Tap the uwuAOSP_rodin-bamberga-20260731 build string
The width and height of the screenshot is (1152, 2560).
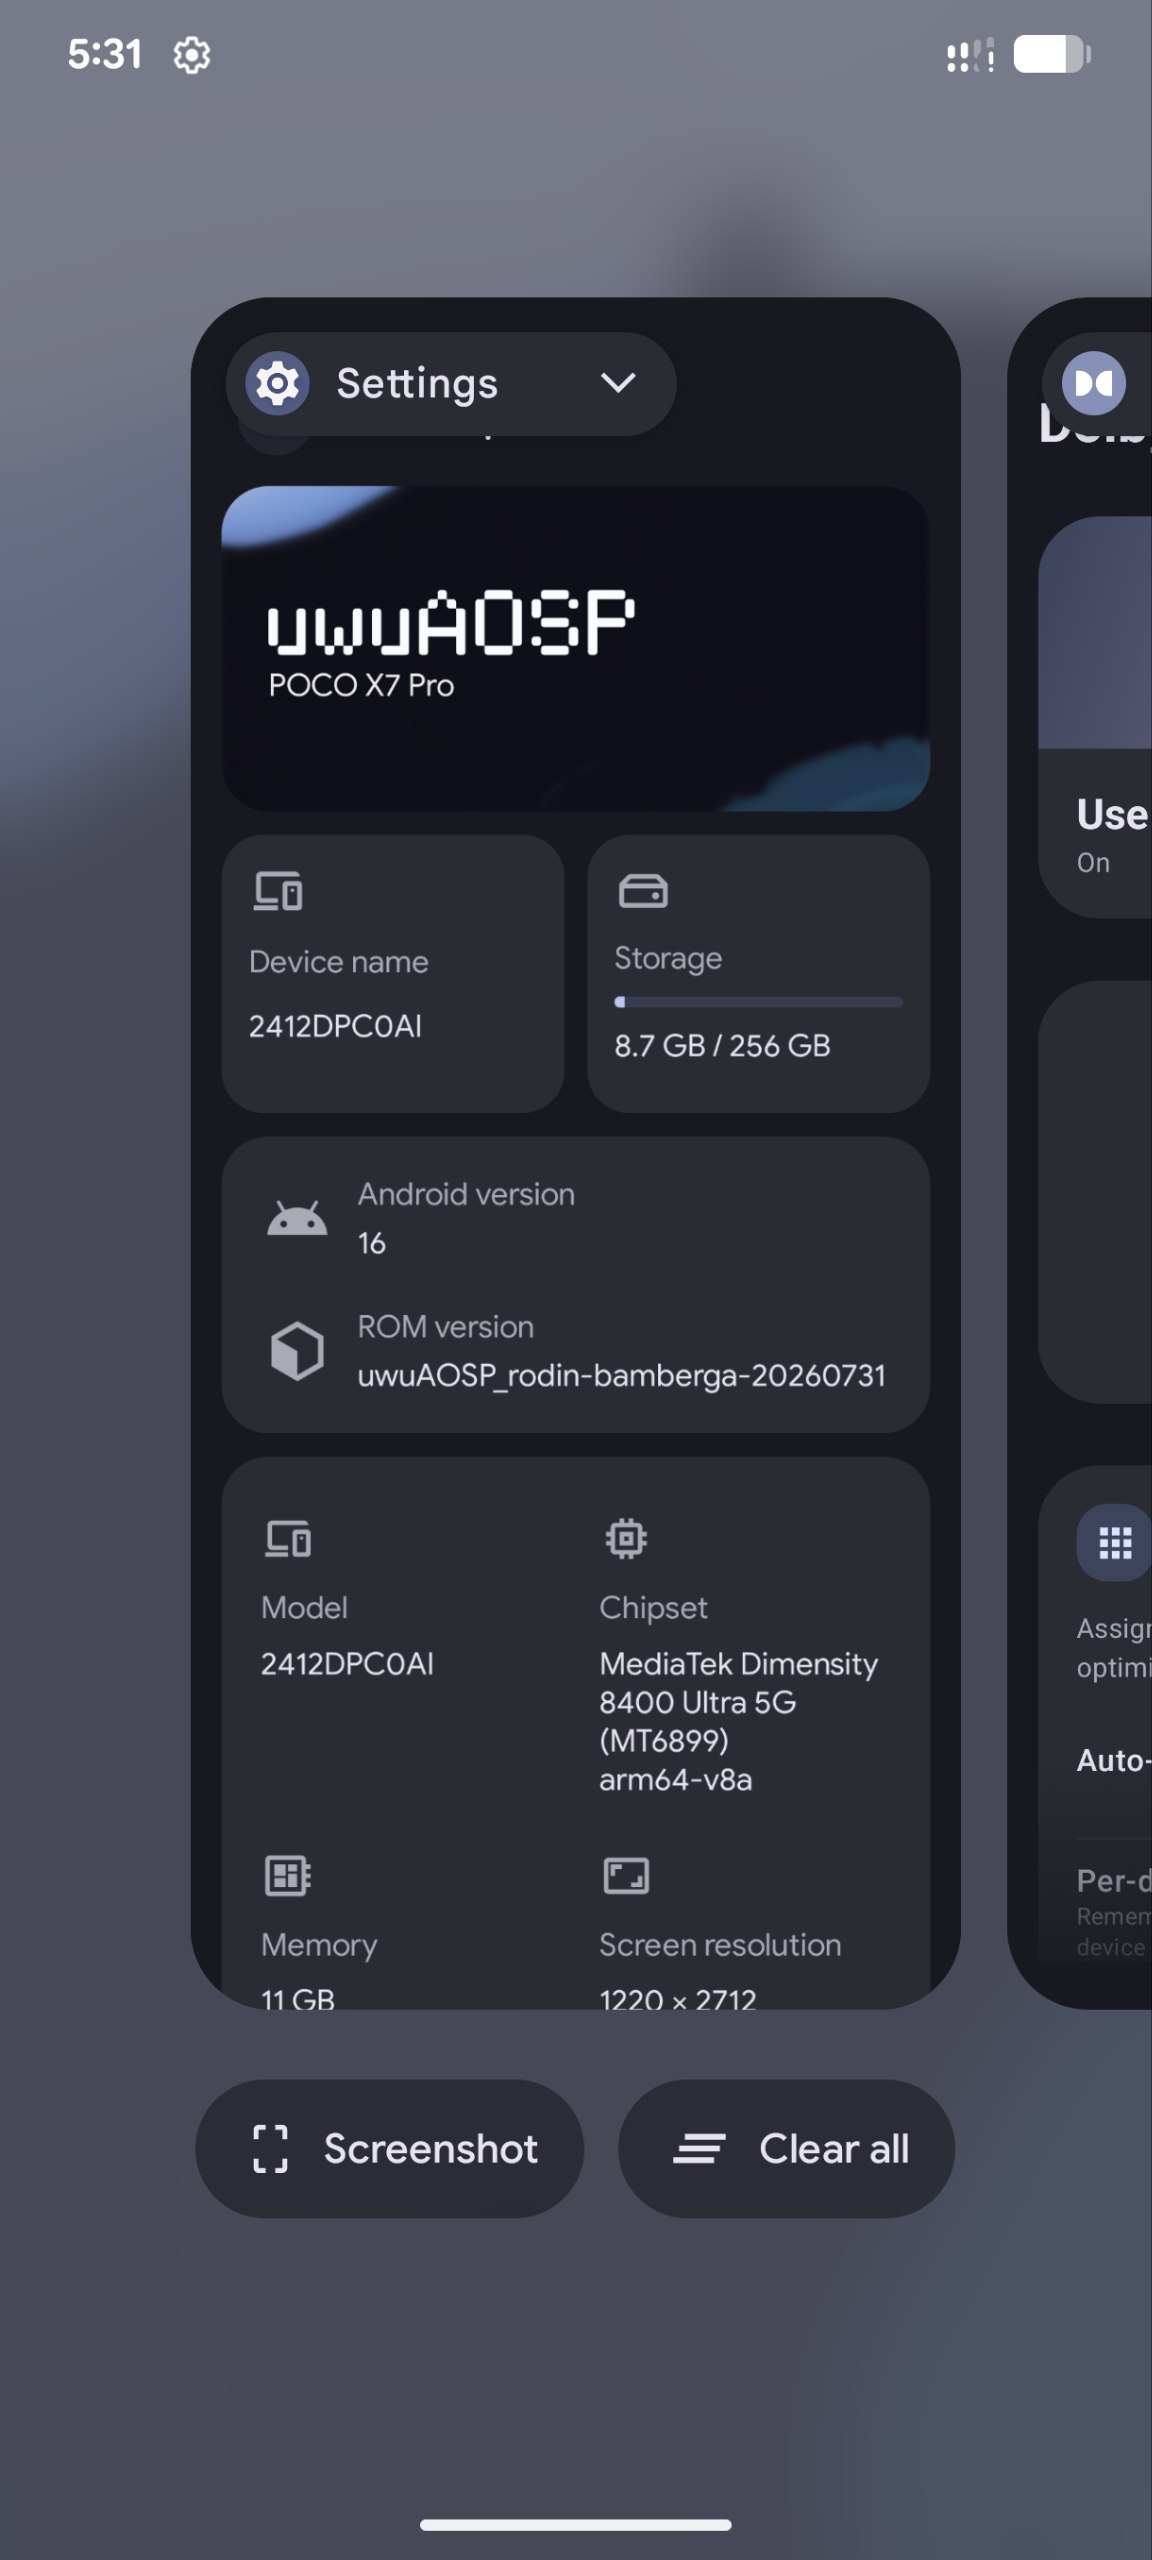[x=622, y=1376]
